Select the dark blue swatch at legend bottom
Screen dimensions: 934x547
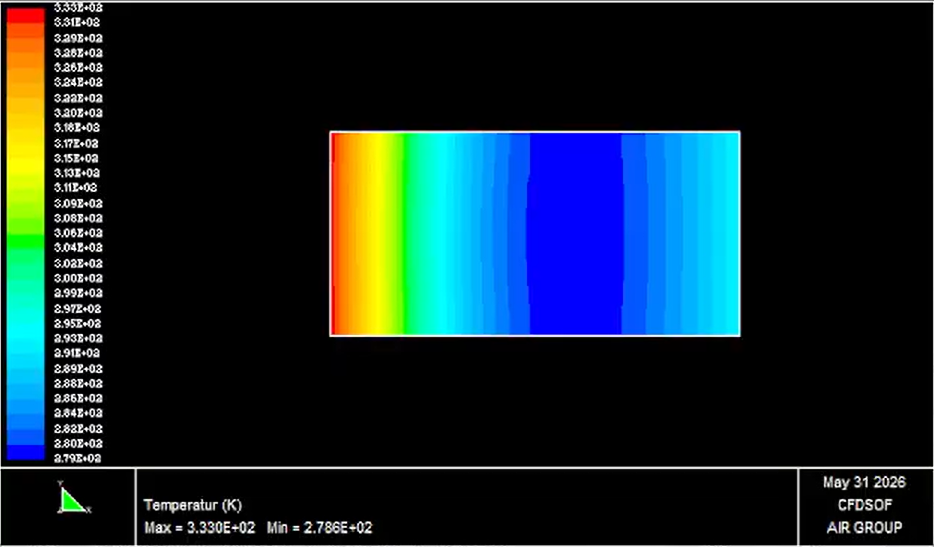pos(26,452)
